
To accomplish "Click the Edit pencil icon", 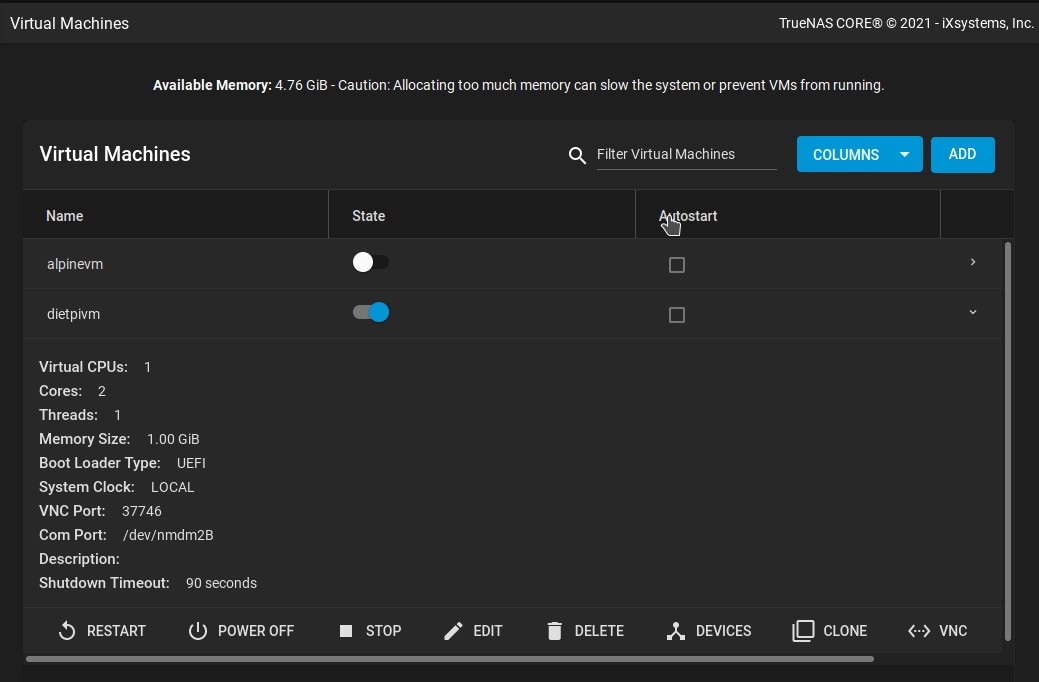I will [453, 631].
